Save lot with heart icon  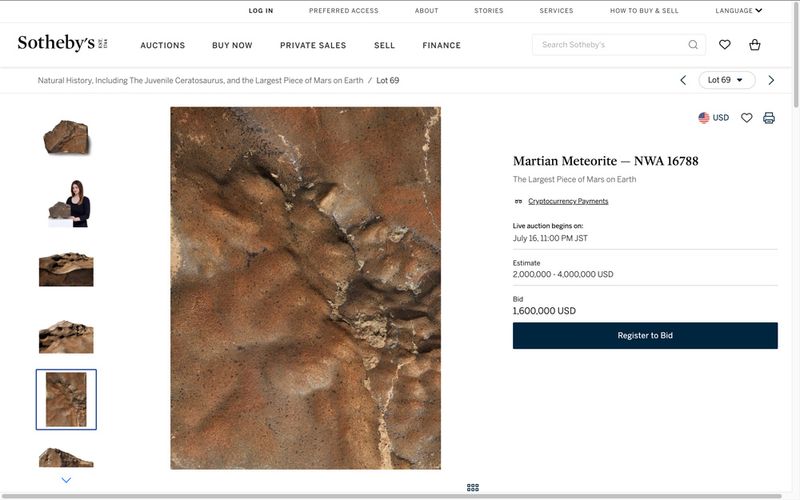[x=746, y=118]
